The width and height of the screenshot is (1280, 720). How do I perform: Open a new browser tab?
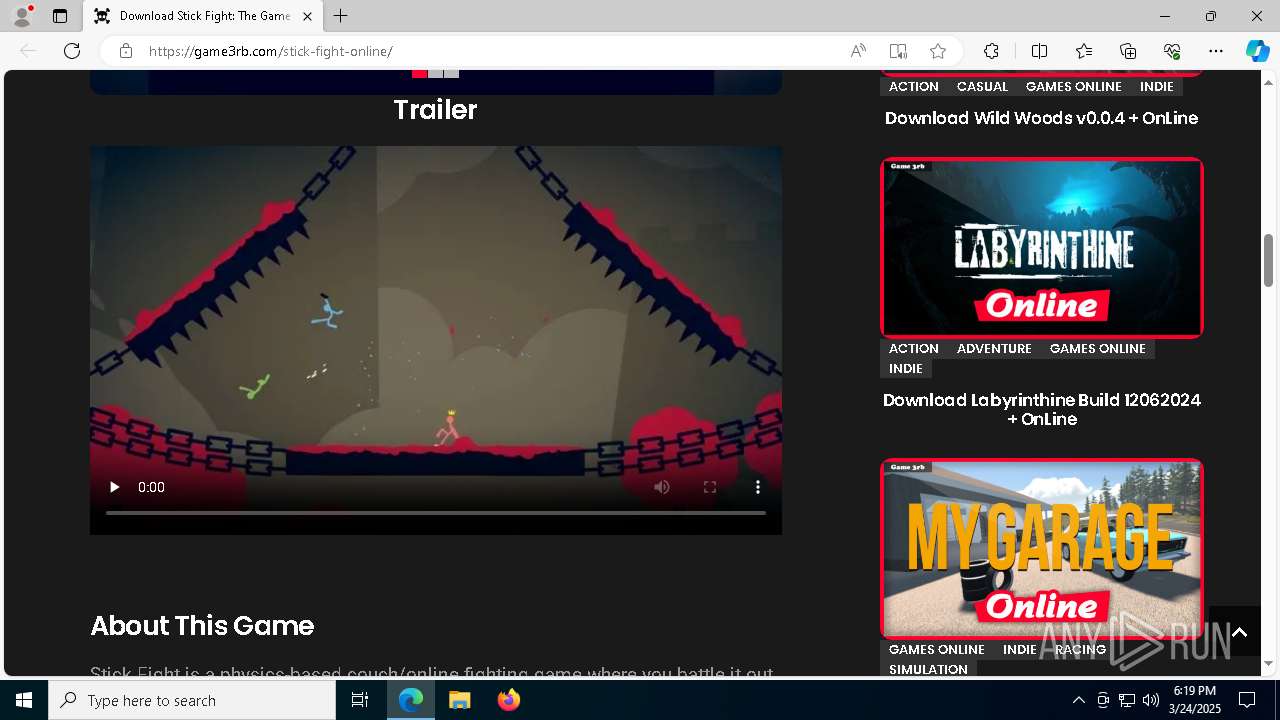point(341,16)
